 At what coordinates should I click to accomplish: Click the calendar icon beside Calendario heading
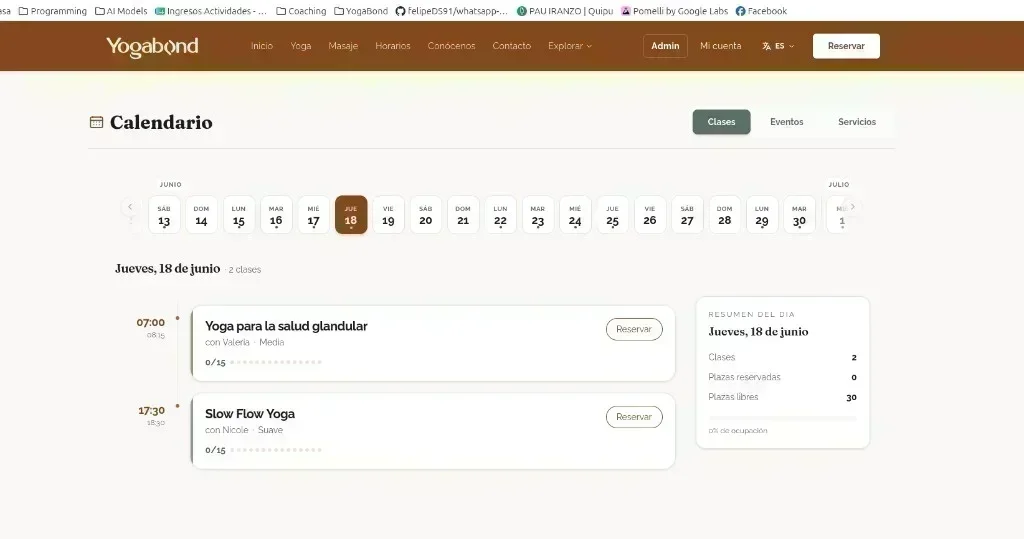pyautogui.click(x=96, y=122)
